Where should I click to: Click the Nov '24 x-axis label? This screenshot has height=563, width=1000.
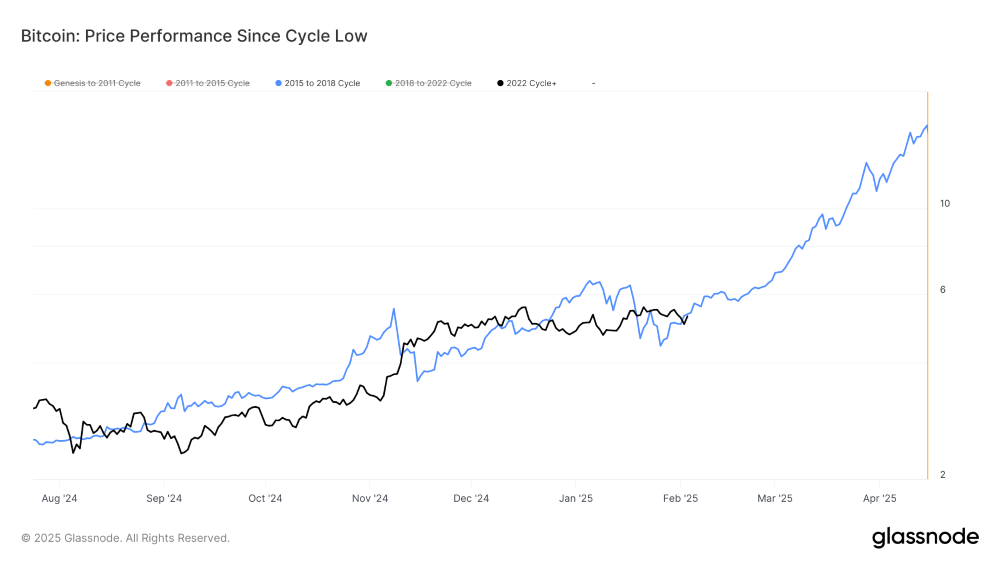369,497
